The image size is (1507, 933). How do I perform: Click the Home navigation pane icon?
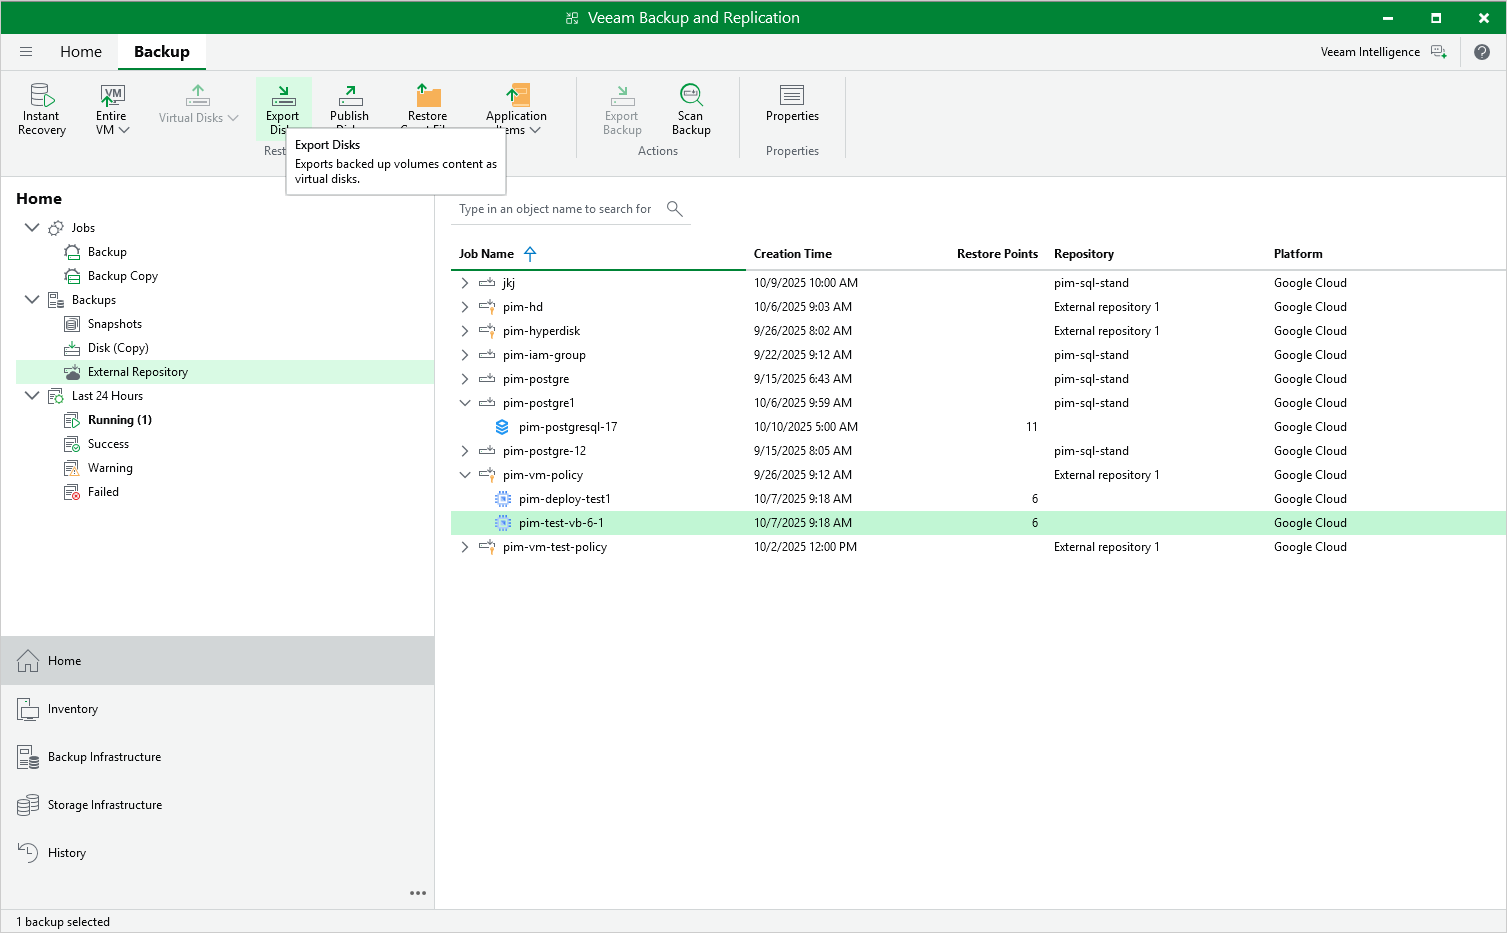pos(28,661)
